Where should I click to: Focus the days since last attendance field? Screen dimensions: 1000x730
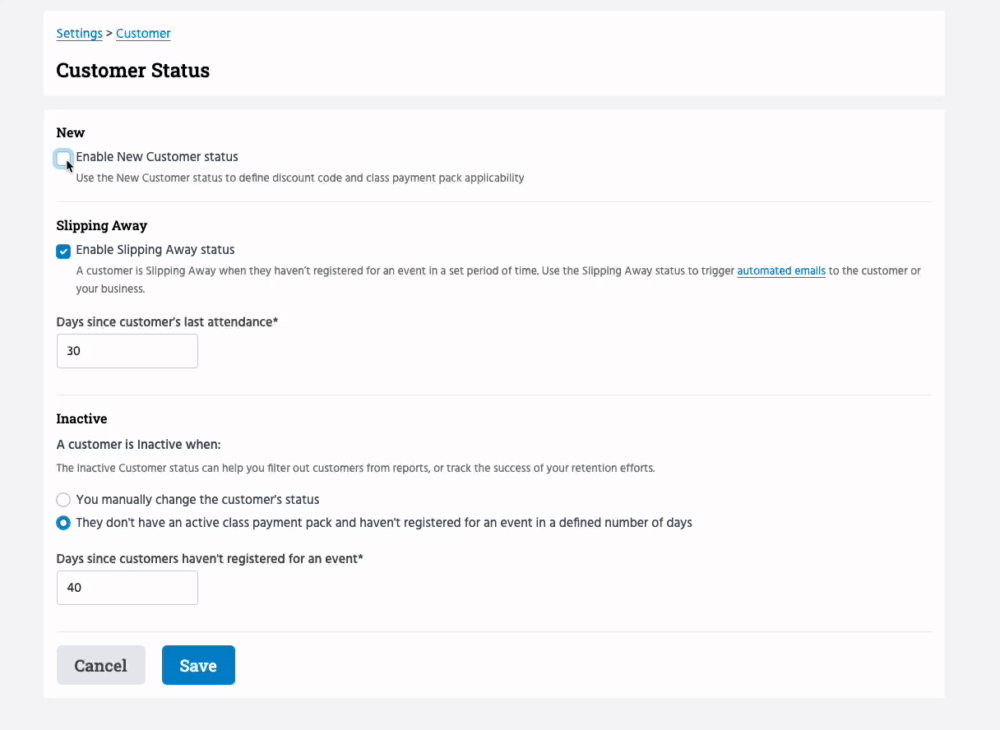127,351
